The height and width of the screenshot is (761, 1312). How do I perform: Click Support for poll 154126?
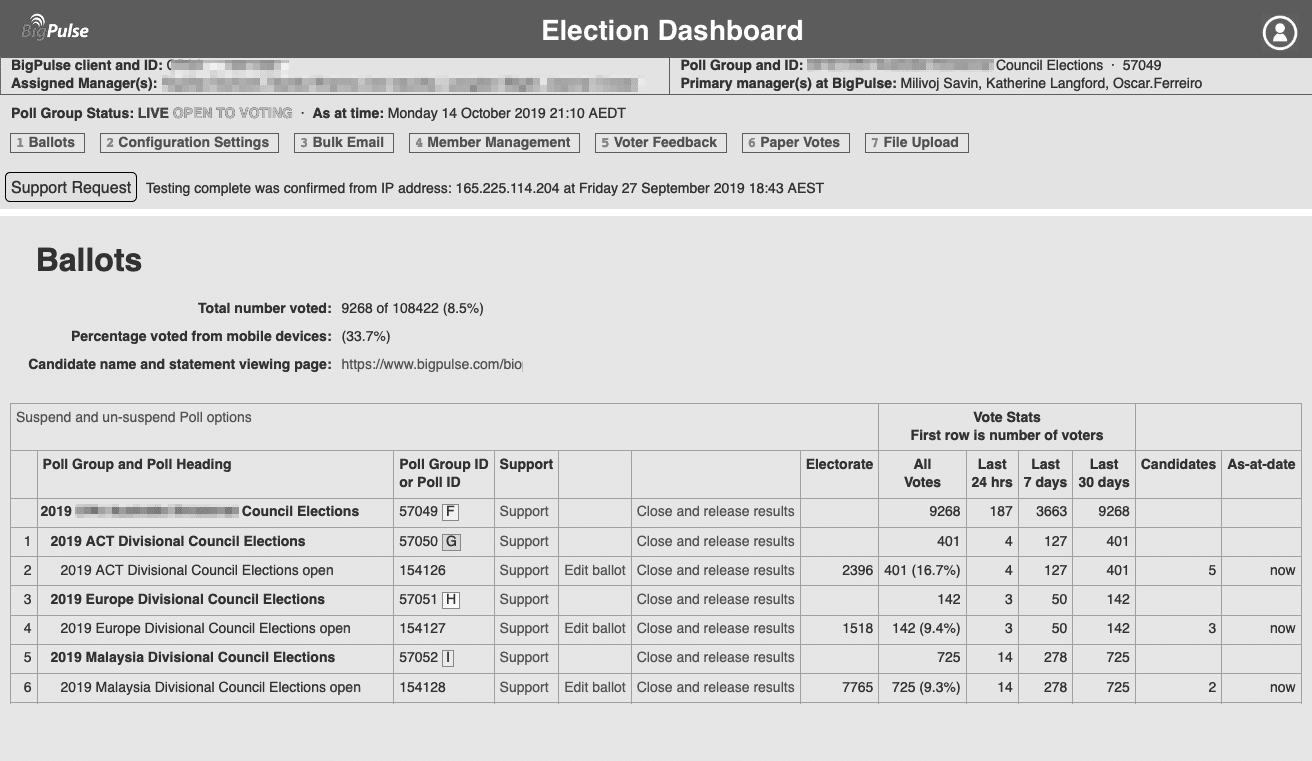[x=524, y=571]
